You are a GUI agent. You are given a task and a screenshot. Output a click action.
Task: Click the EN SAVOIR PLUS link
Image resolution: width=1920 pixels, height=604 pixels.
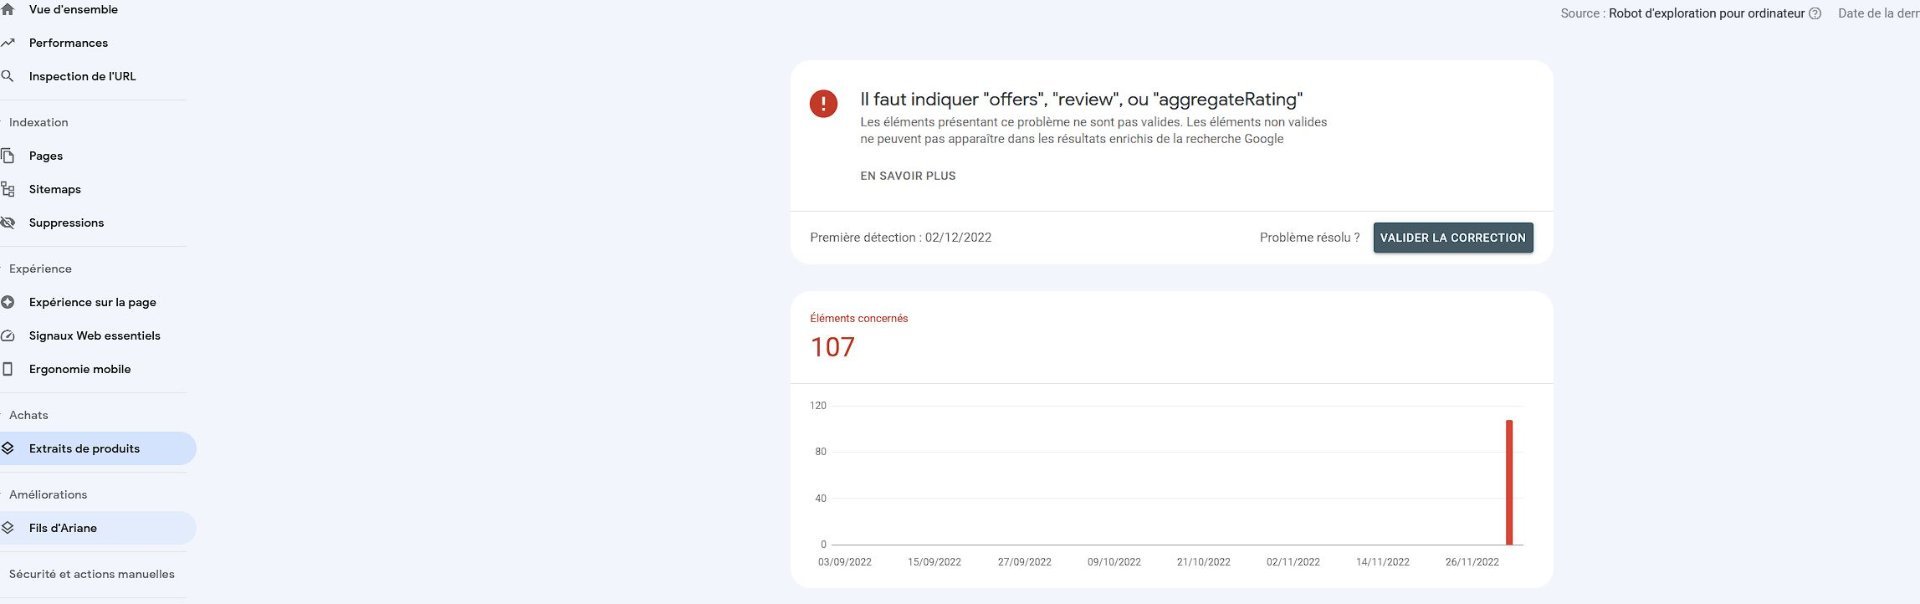pyautogui.click(x=908, y=176)
